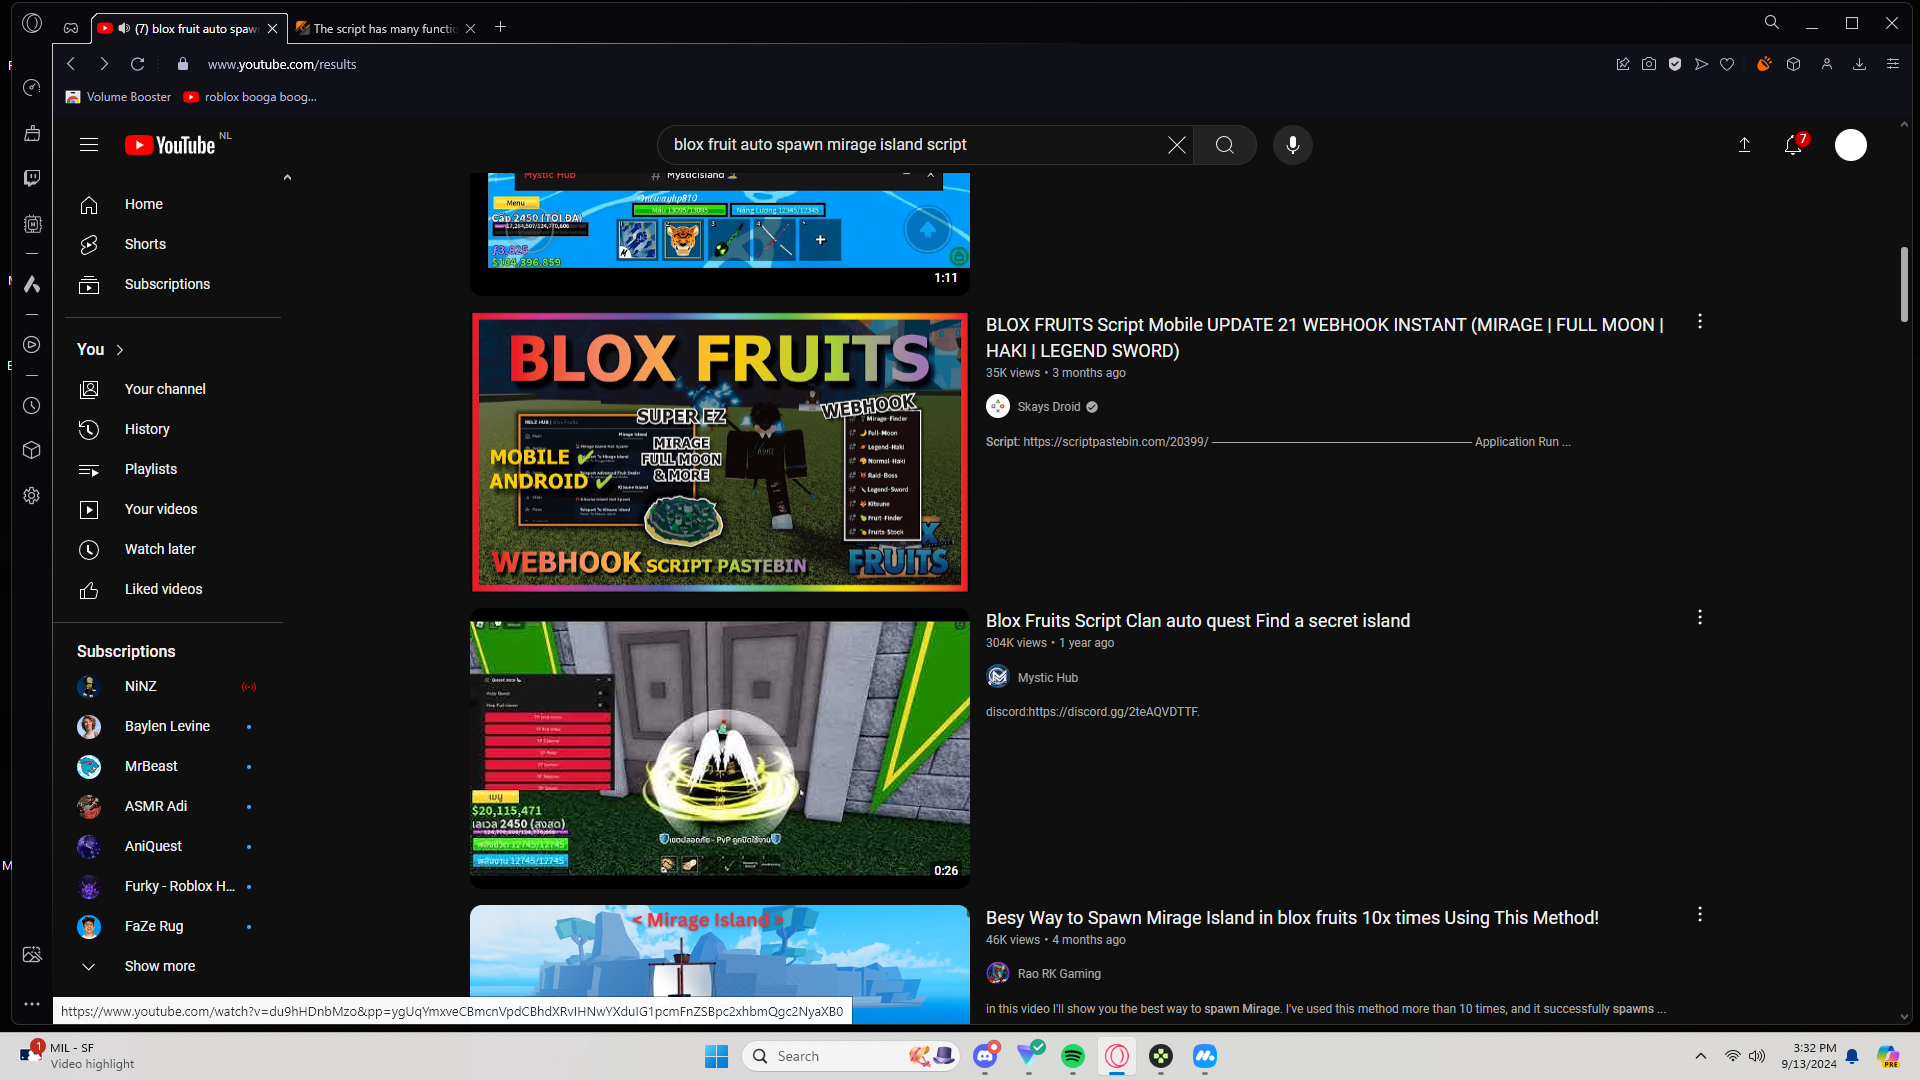Open the YouTube guide hamburger menu
Screen dimensions: 1920x1080
coord(89,145)
